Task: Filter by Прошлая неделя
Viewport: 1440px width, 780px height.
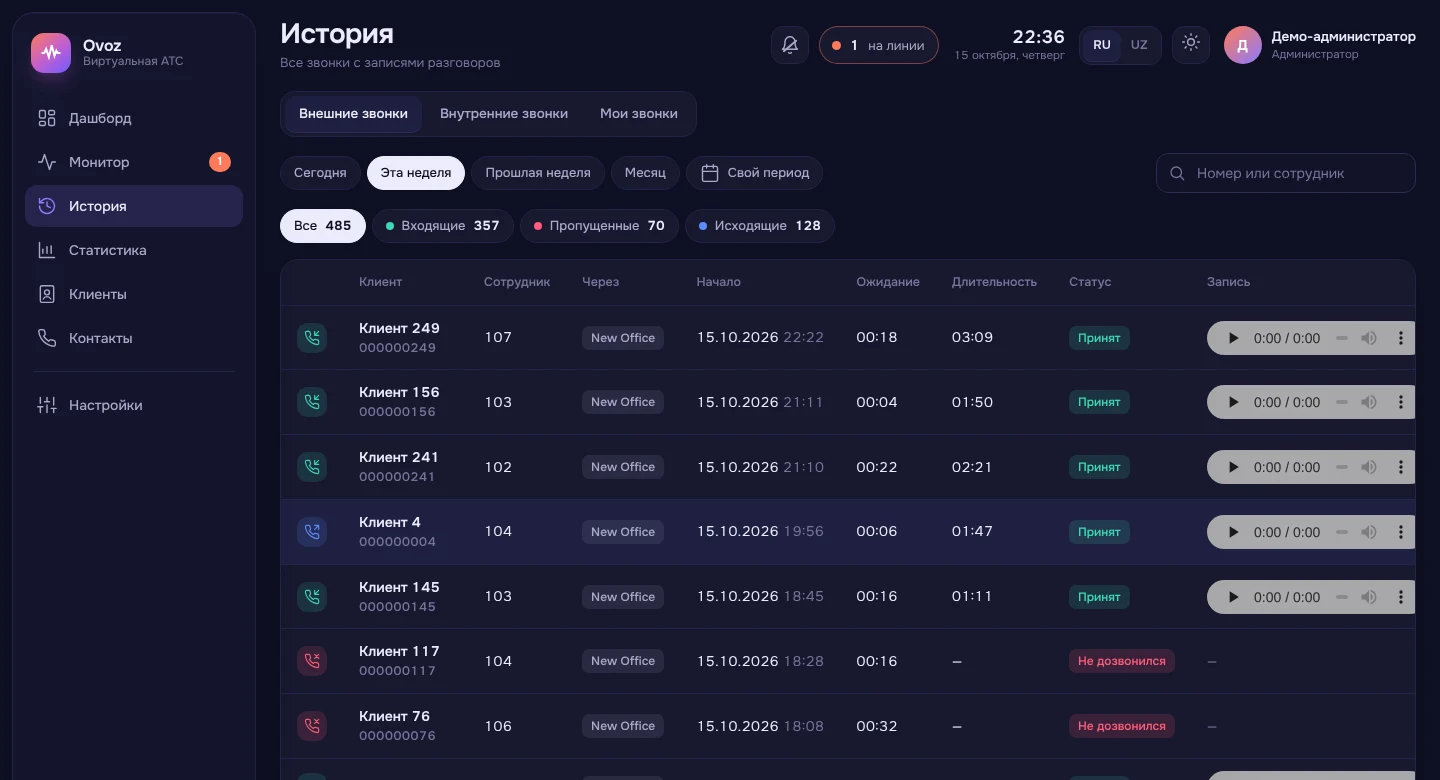Action: (538, 173)
